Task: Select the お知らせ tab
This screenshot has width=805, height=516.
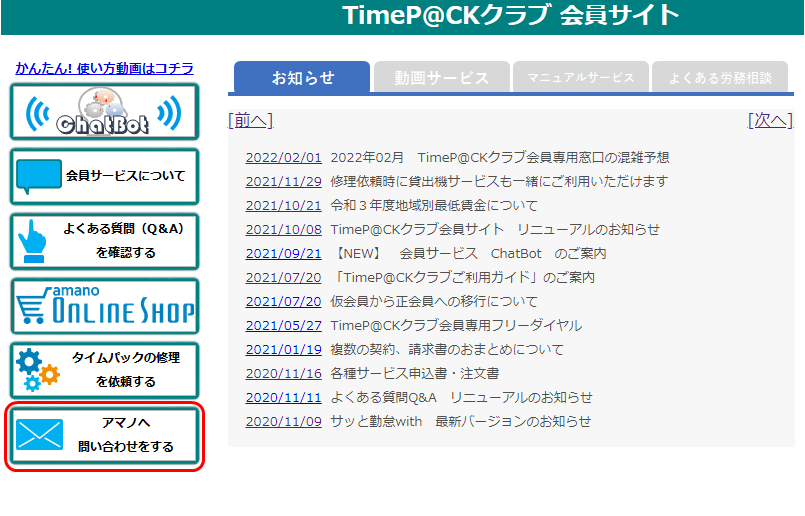Action: pyautogui.click(x=302, y=77)
